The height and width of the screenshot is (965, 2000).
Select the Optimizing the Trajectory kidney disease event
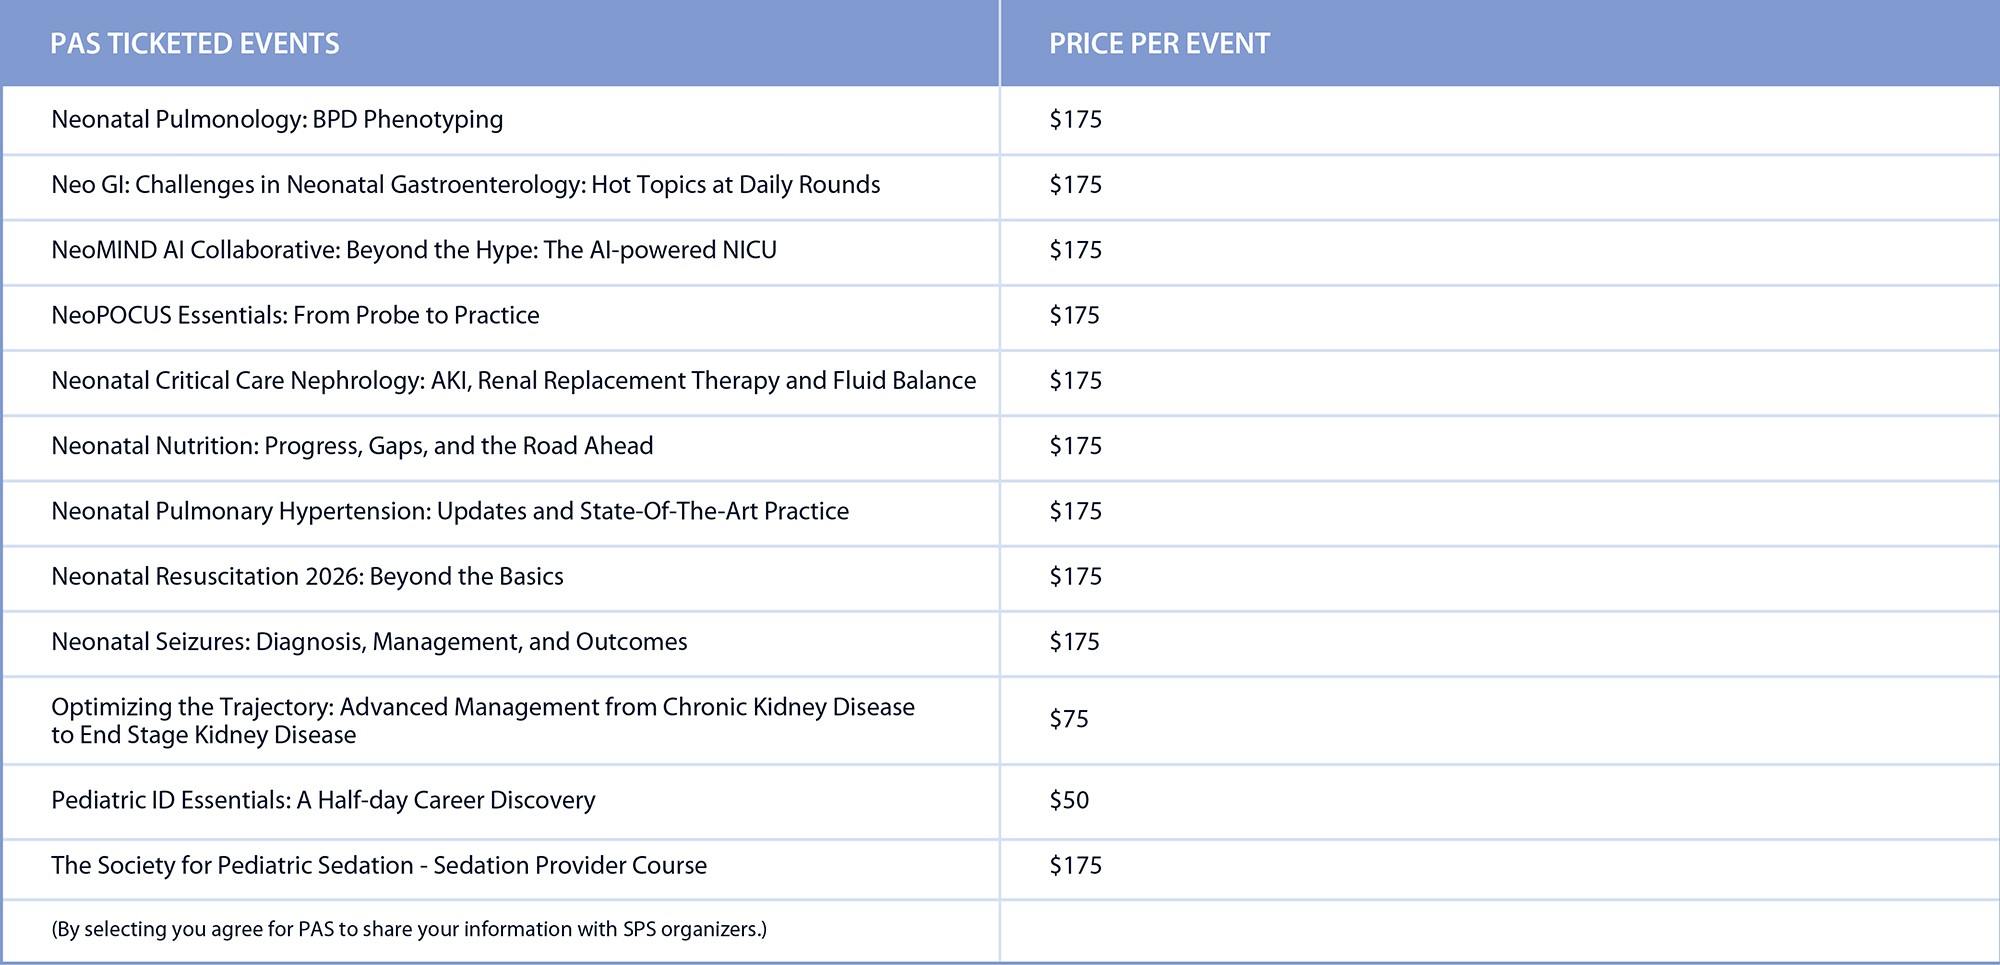click(x=482, y=721)
